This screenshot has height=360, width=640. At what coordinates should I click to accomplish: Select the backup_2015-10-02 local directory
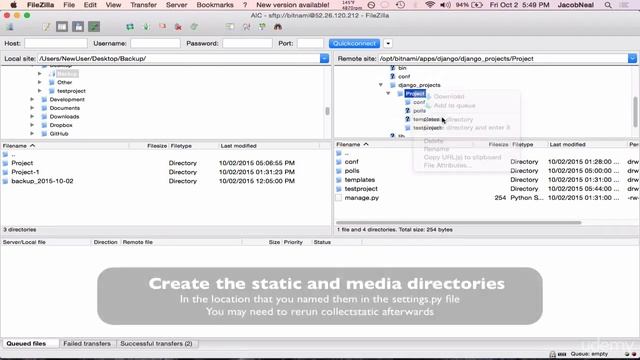[165, 181]
